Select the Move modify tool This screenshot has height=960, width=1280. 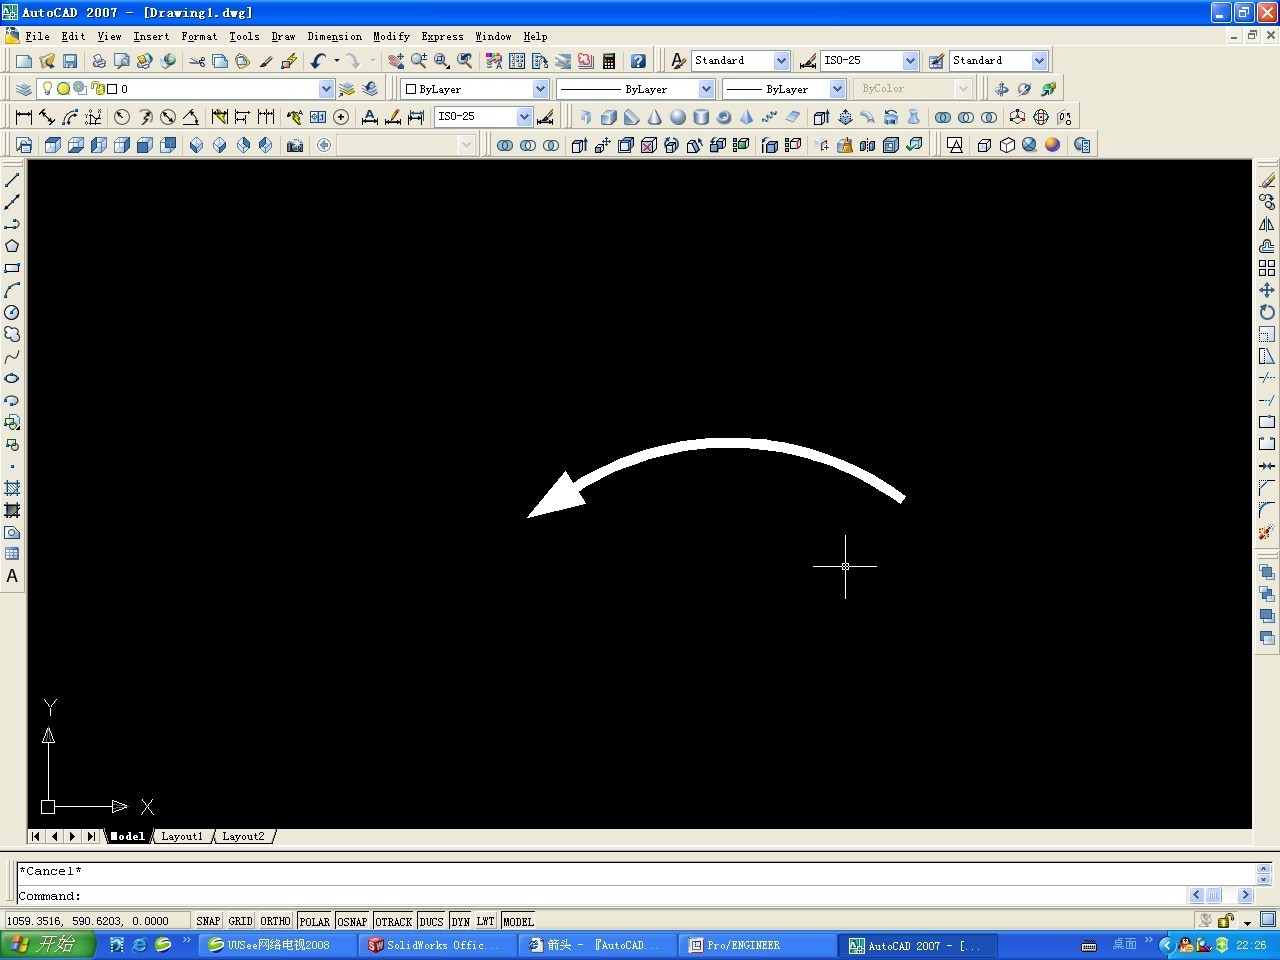[x=1267, y=290]
